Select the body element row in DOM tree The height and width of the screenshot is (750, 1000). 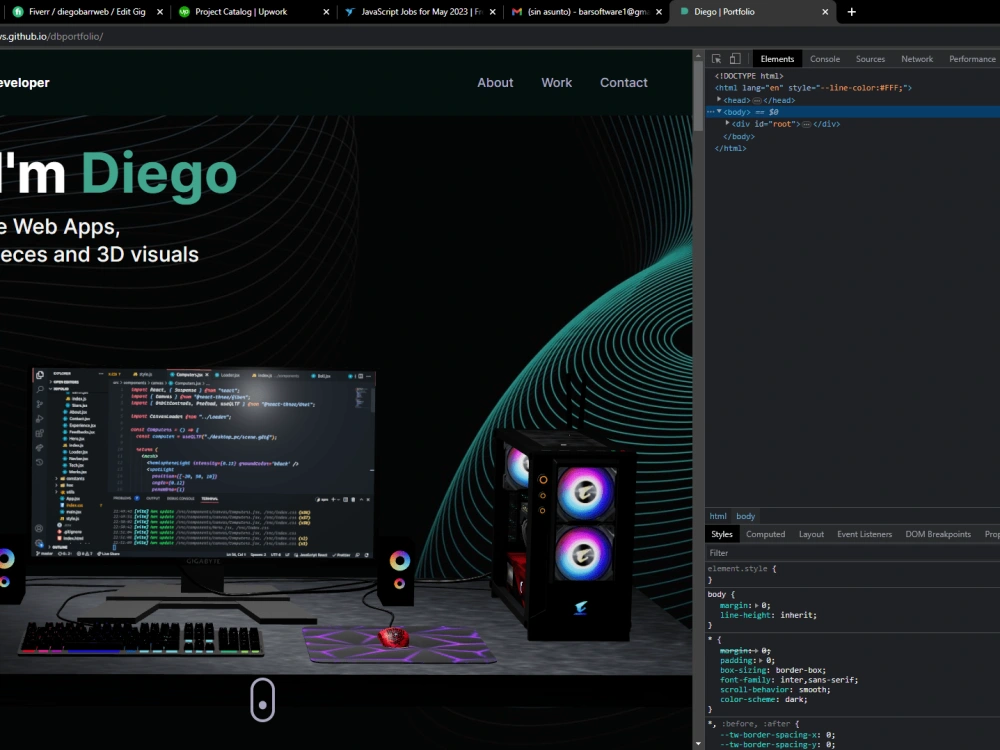click(852, 112)
